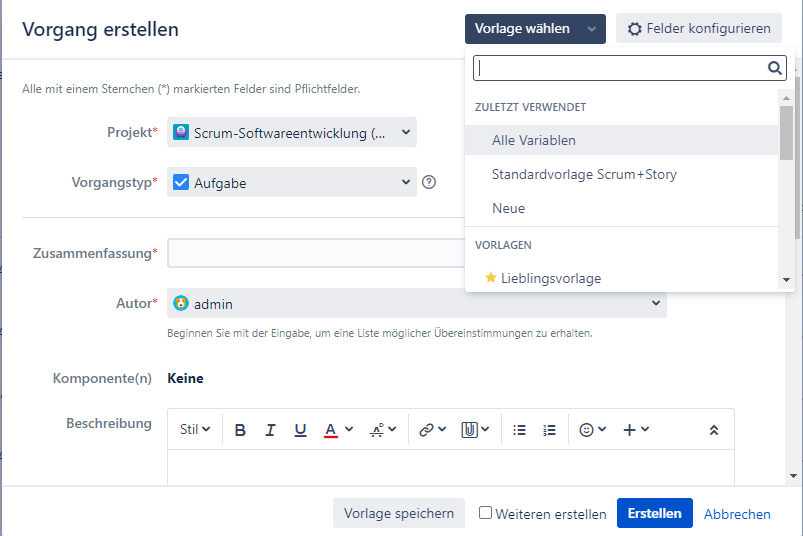This screenshot has height=536, width=803.
Task: Click the 'Abbrechen' link
Action: pos(737,514)
